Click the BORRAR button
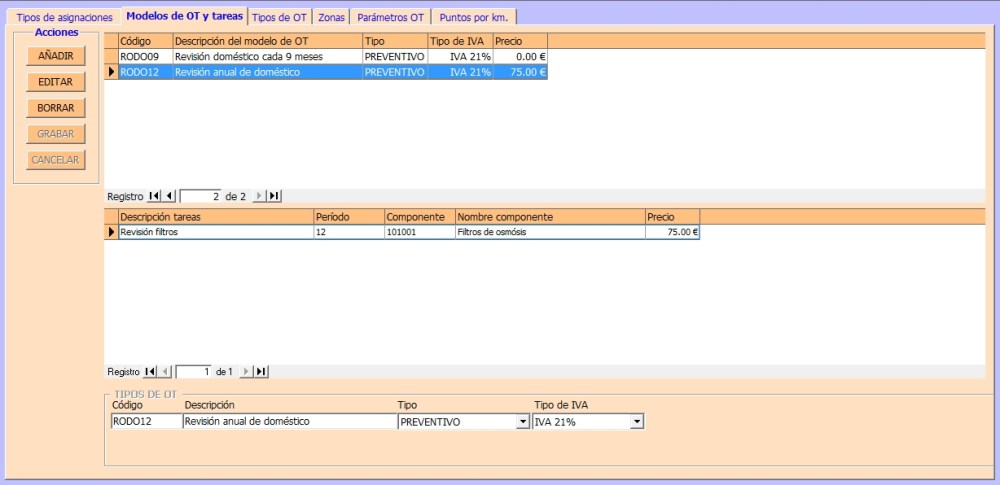The width and height of the screenshot is (1000, 485). [x=56, y=108]
